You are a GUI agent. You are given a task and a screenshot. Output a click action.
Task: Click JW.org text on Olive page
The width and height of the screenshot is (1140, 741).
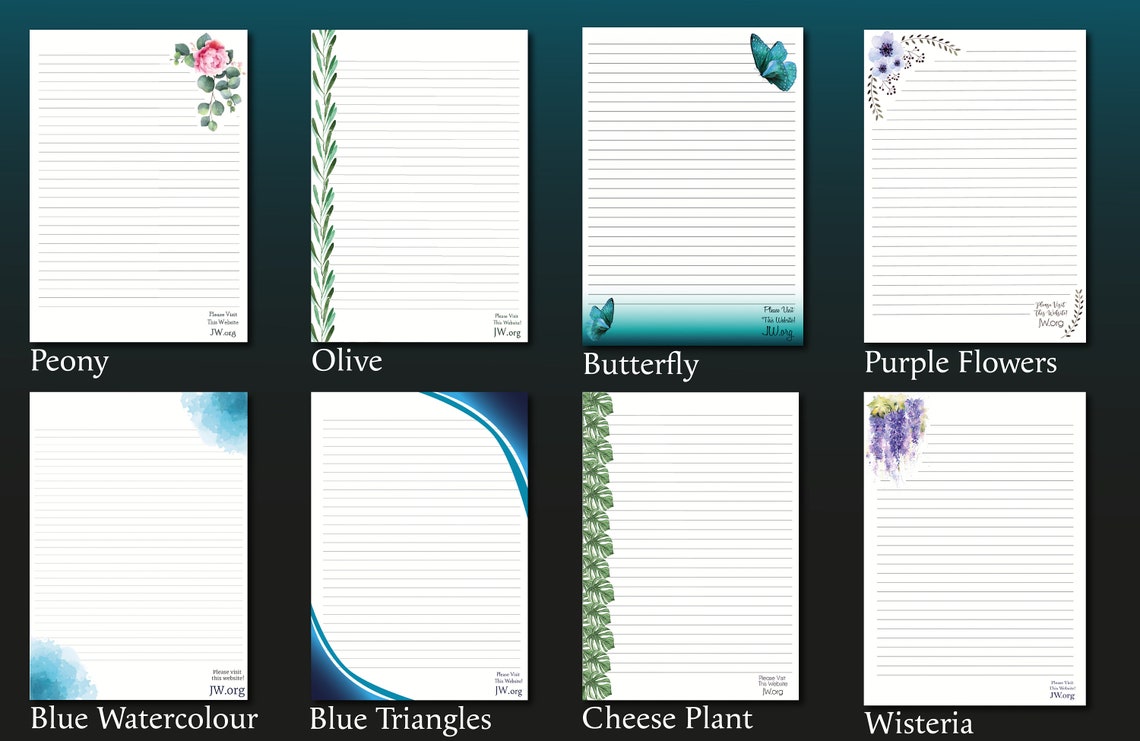click(507, 332)
